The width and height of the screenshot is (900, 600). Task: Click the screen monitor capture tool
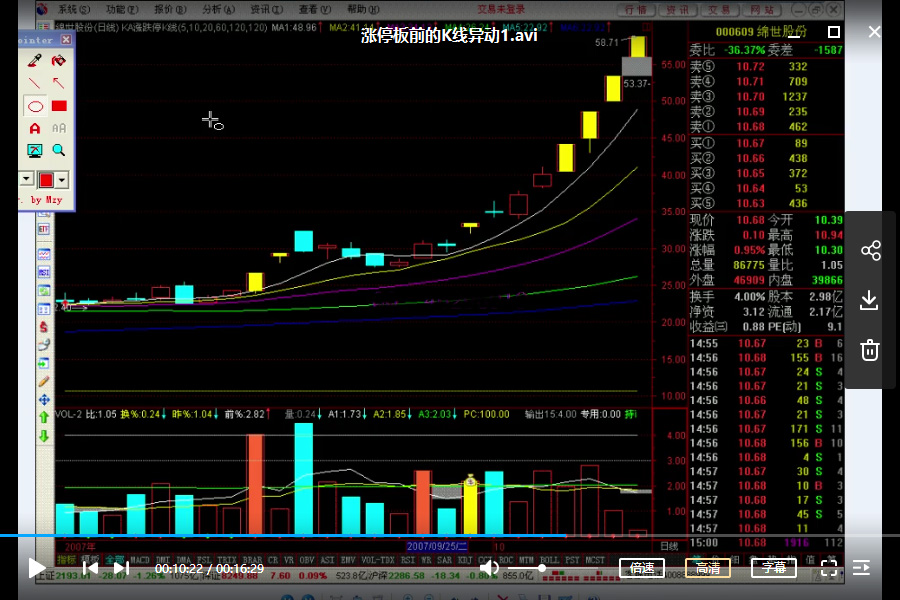[34, 150]
